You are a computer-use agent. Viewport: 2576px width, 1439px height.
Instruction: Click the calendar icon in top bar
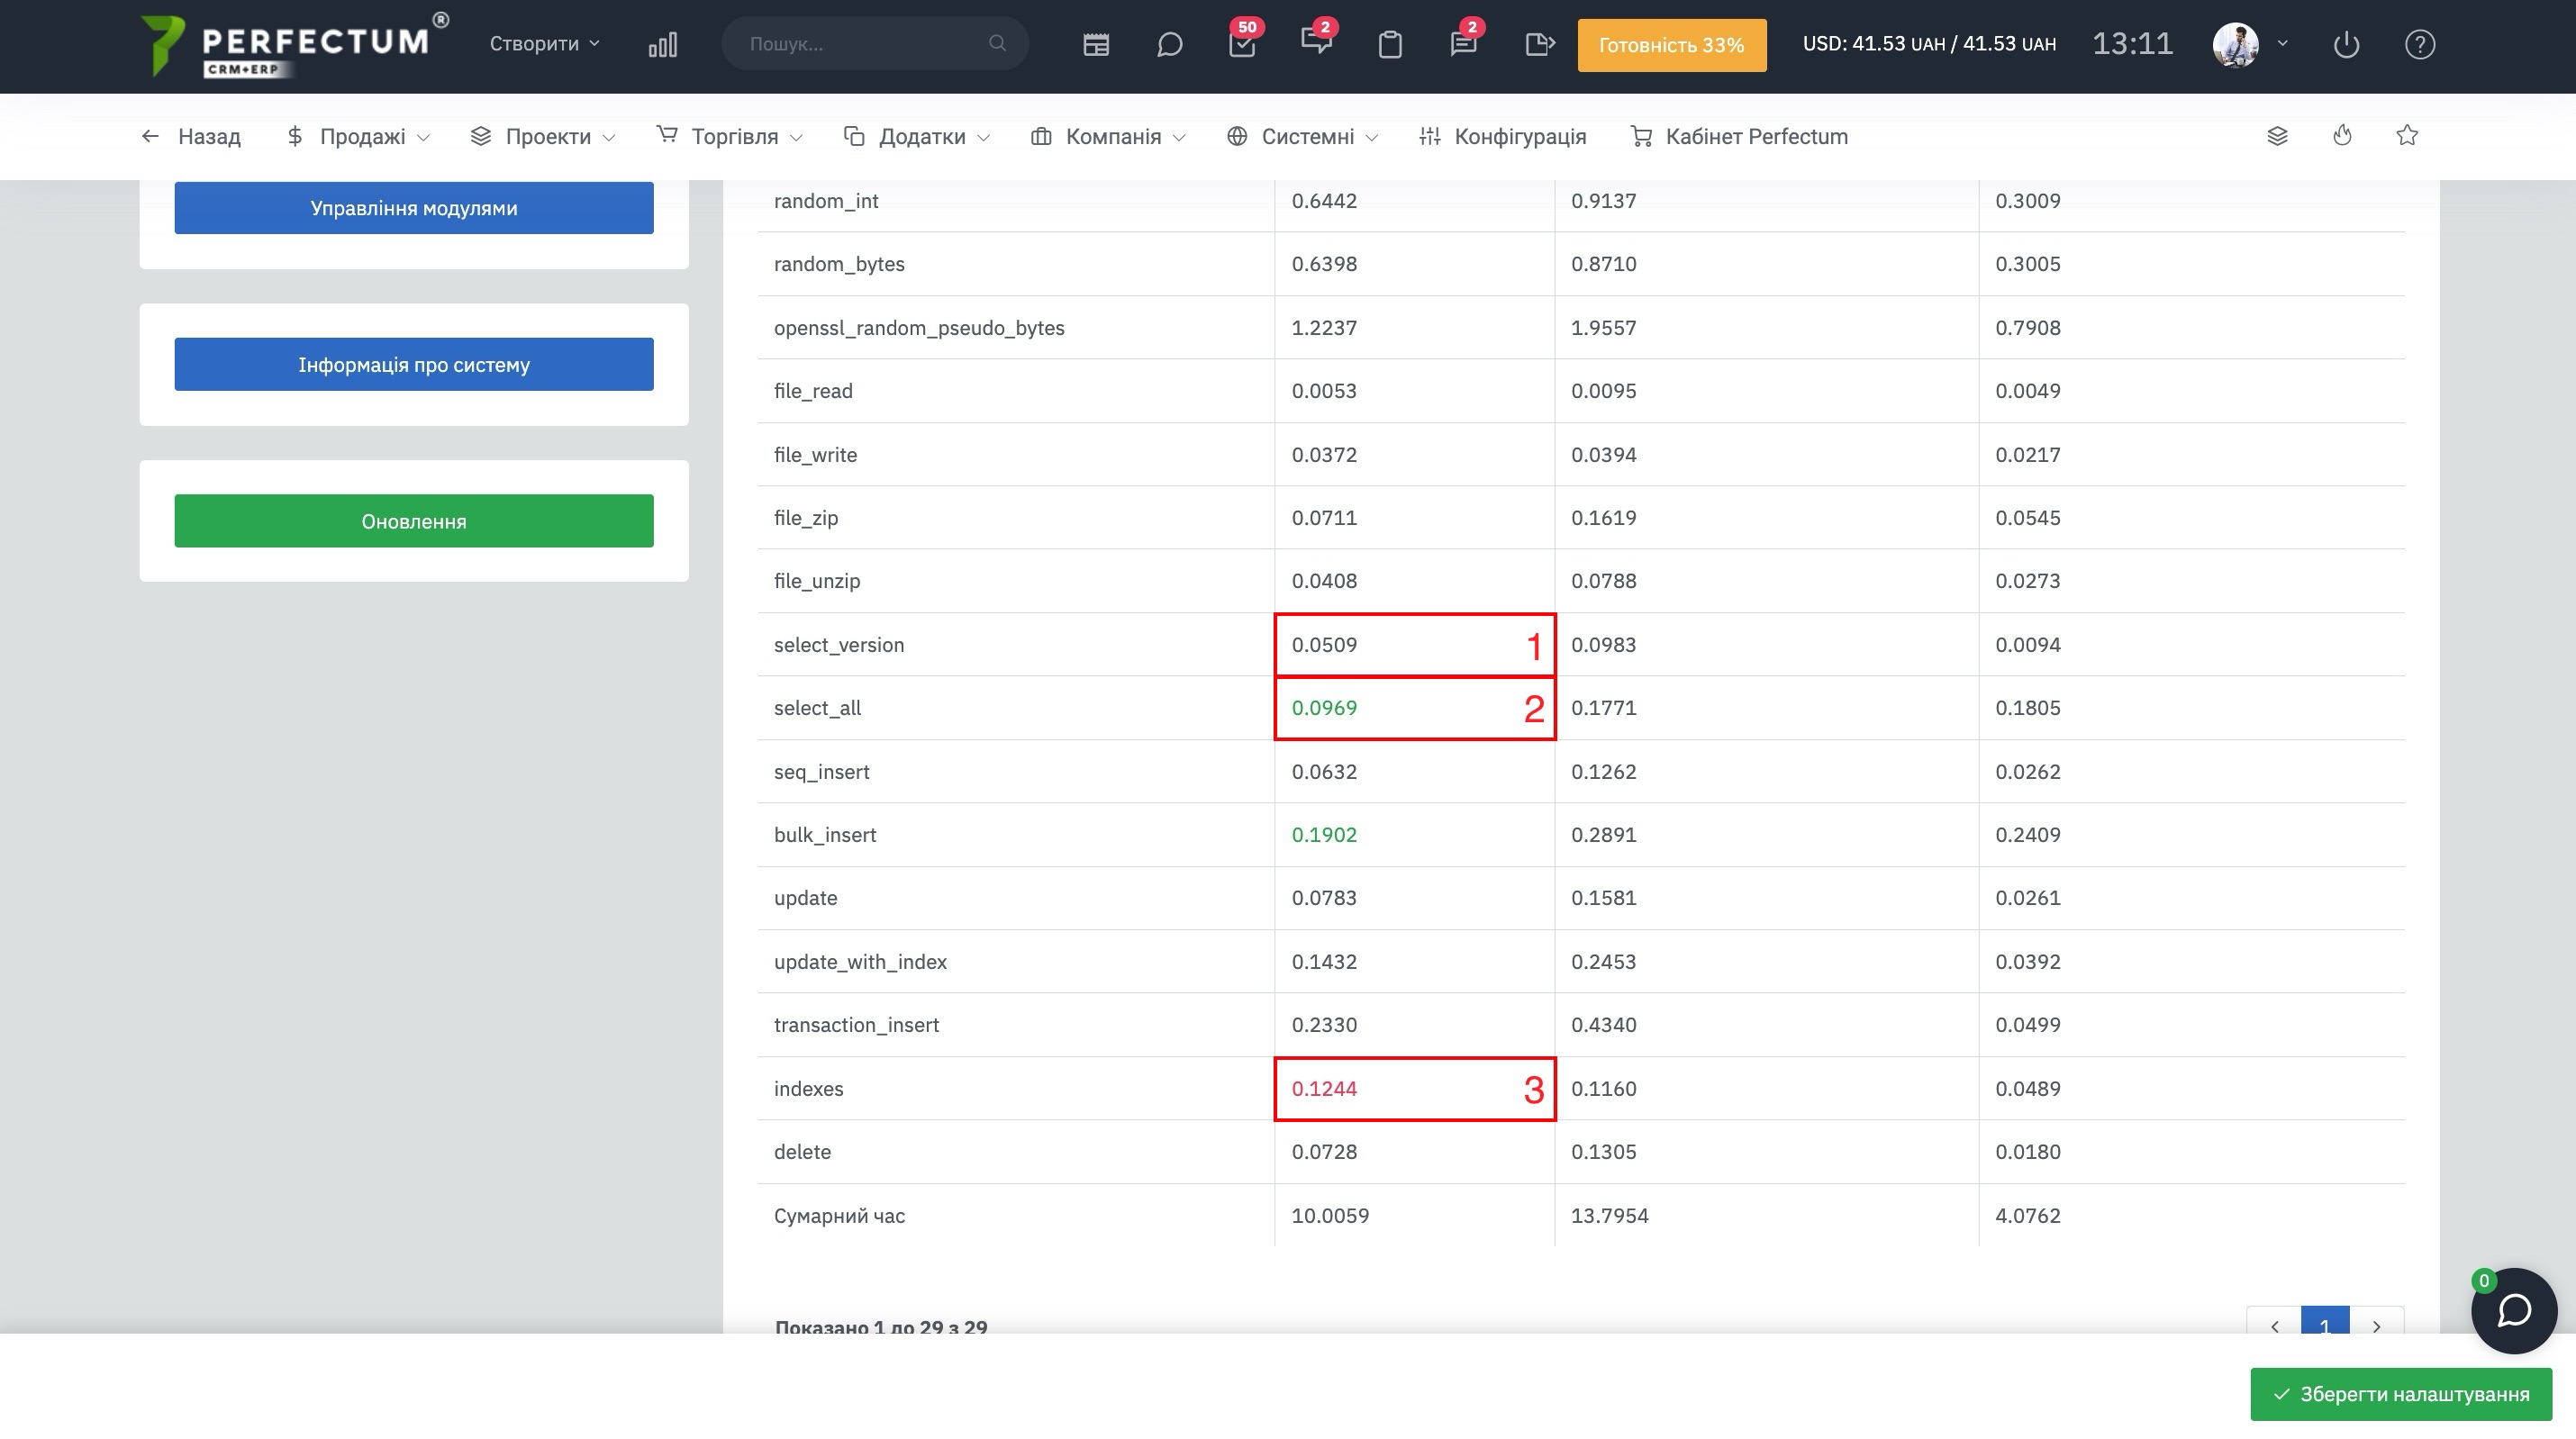click(x=1096, y=44)
